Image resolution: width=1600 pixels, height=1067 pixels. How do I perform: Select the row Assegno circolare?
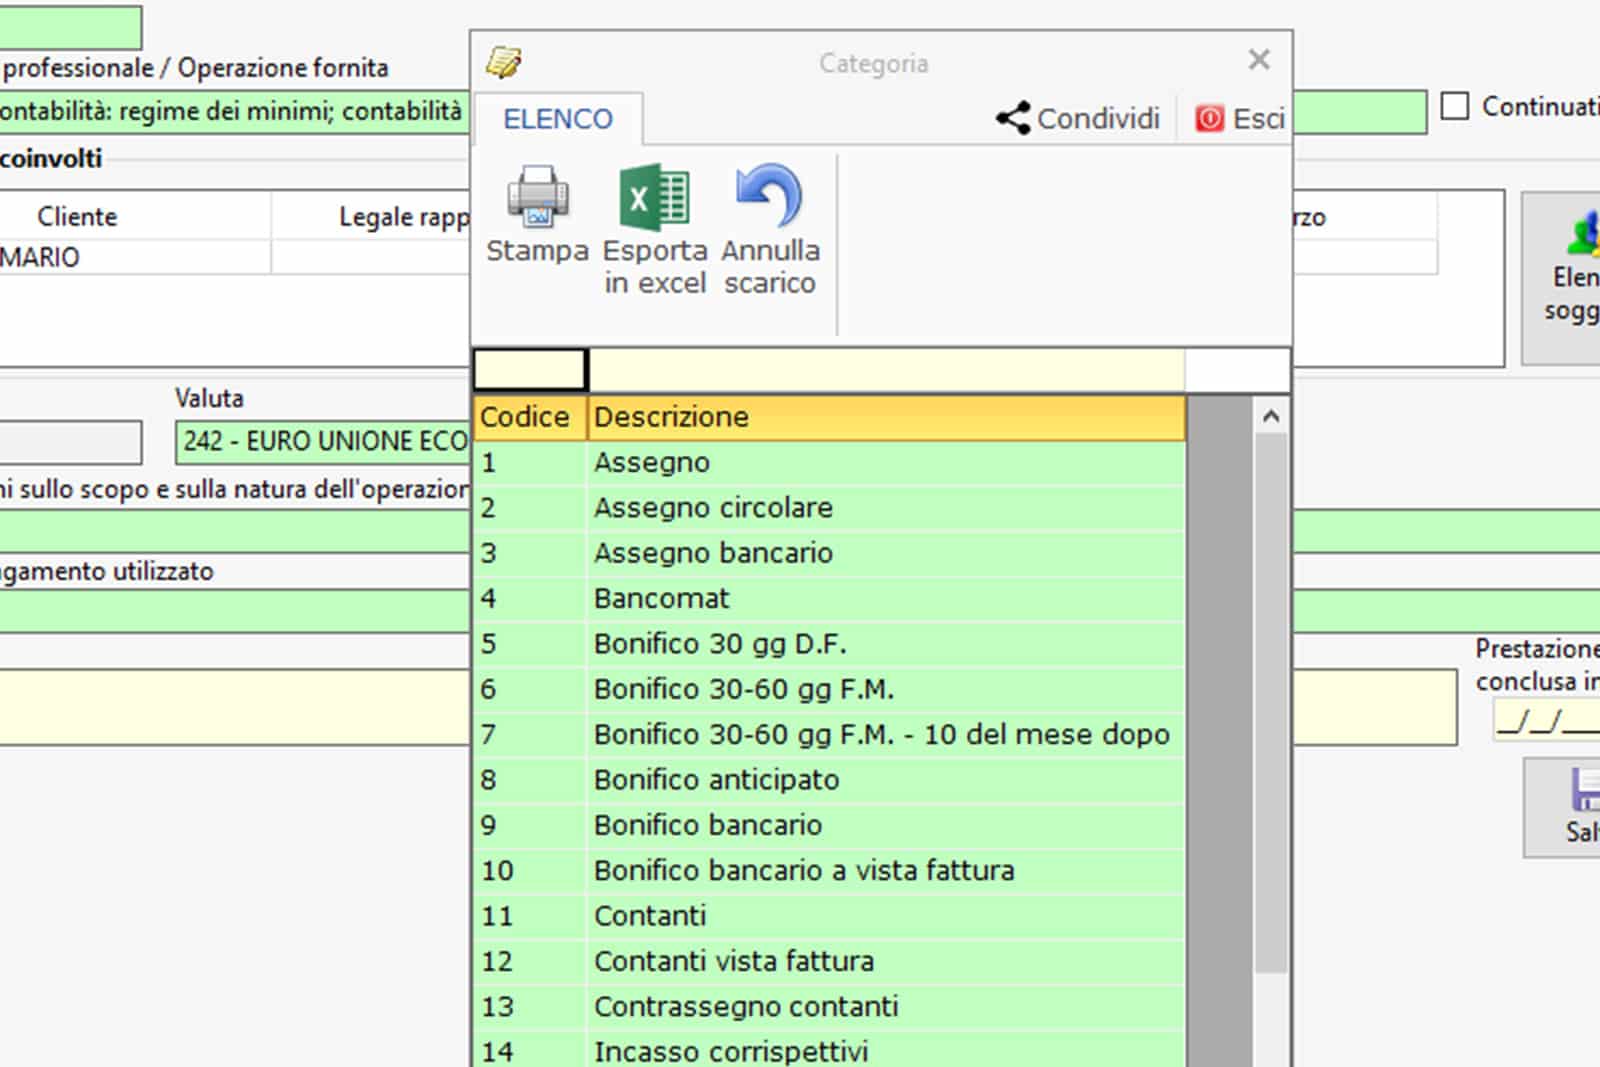pos(829,508)
